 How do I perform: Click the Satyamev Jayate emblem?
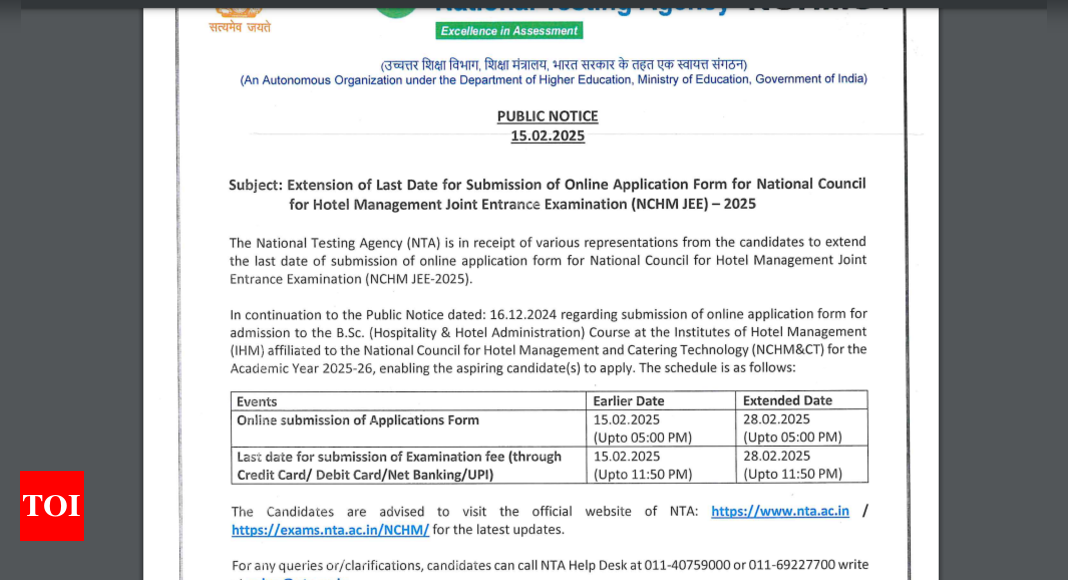pos(239,18)
